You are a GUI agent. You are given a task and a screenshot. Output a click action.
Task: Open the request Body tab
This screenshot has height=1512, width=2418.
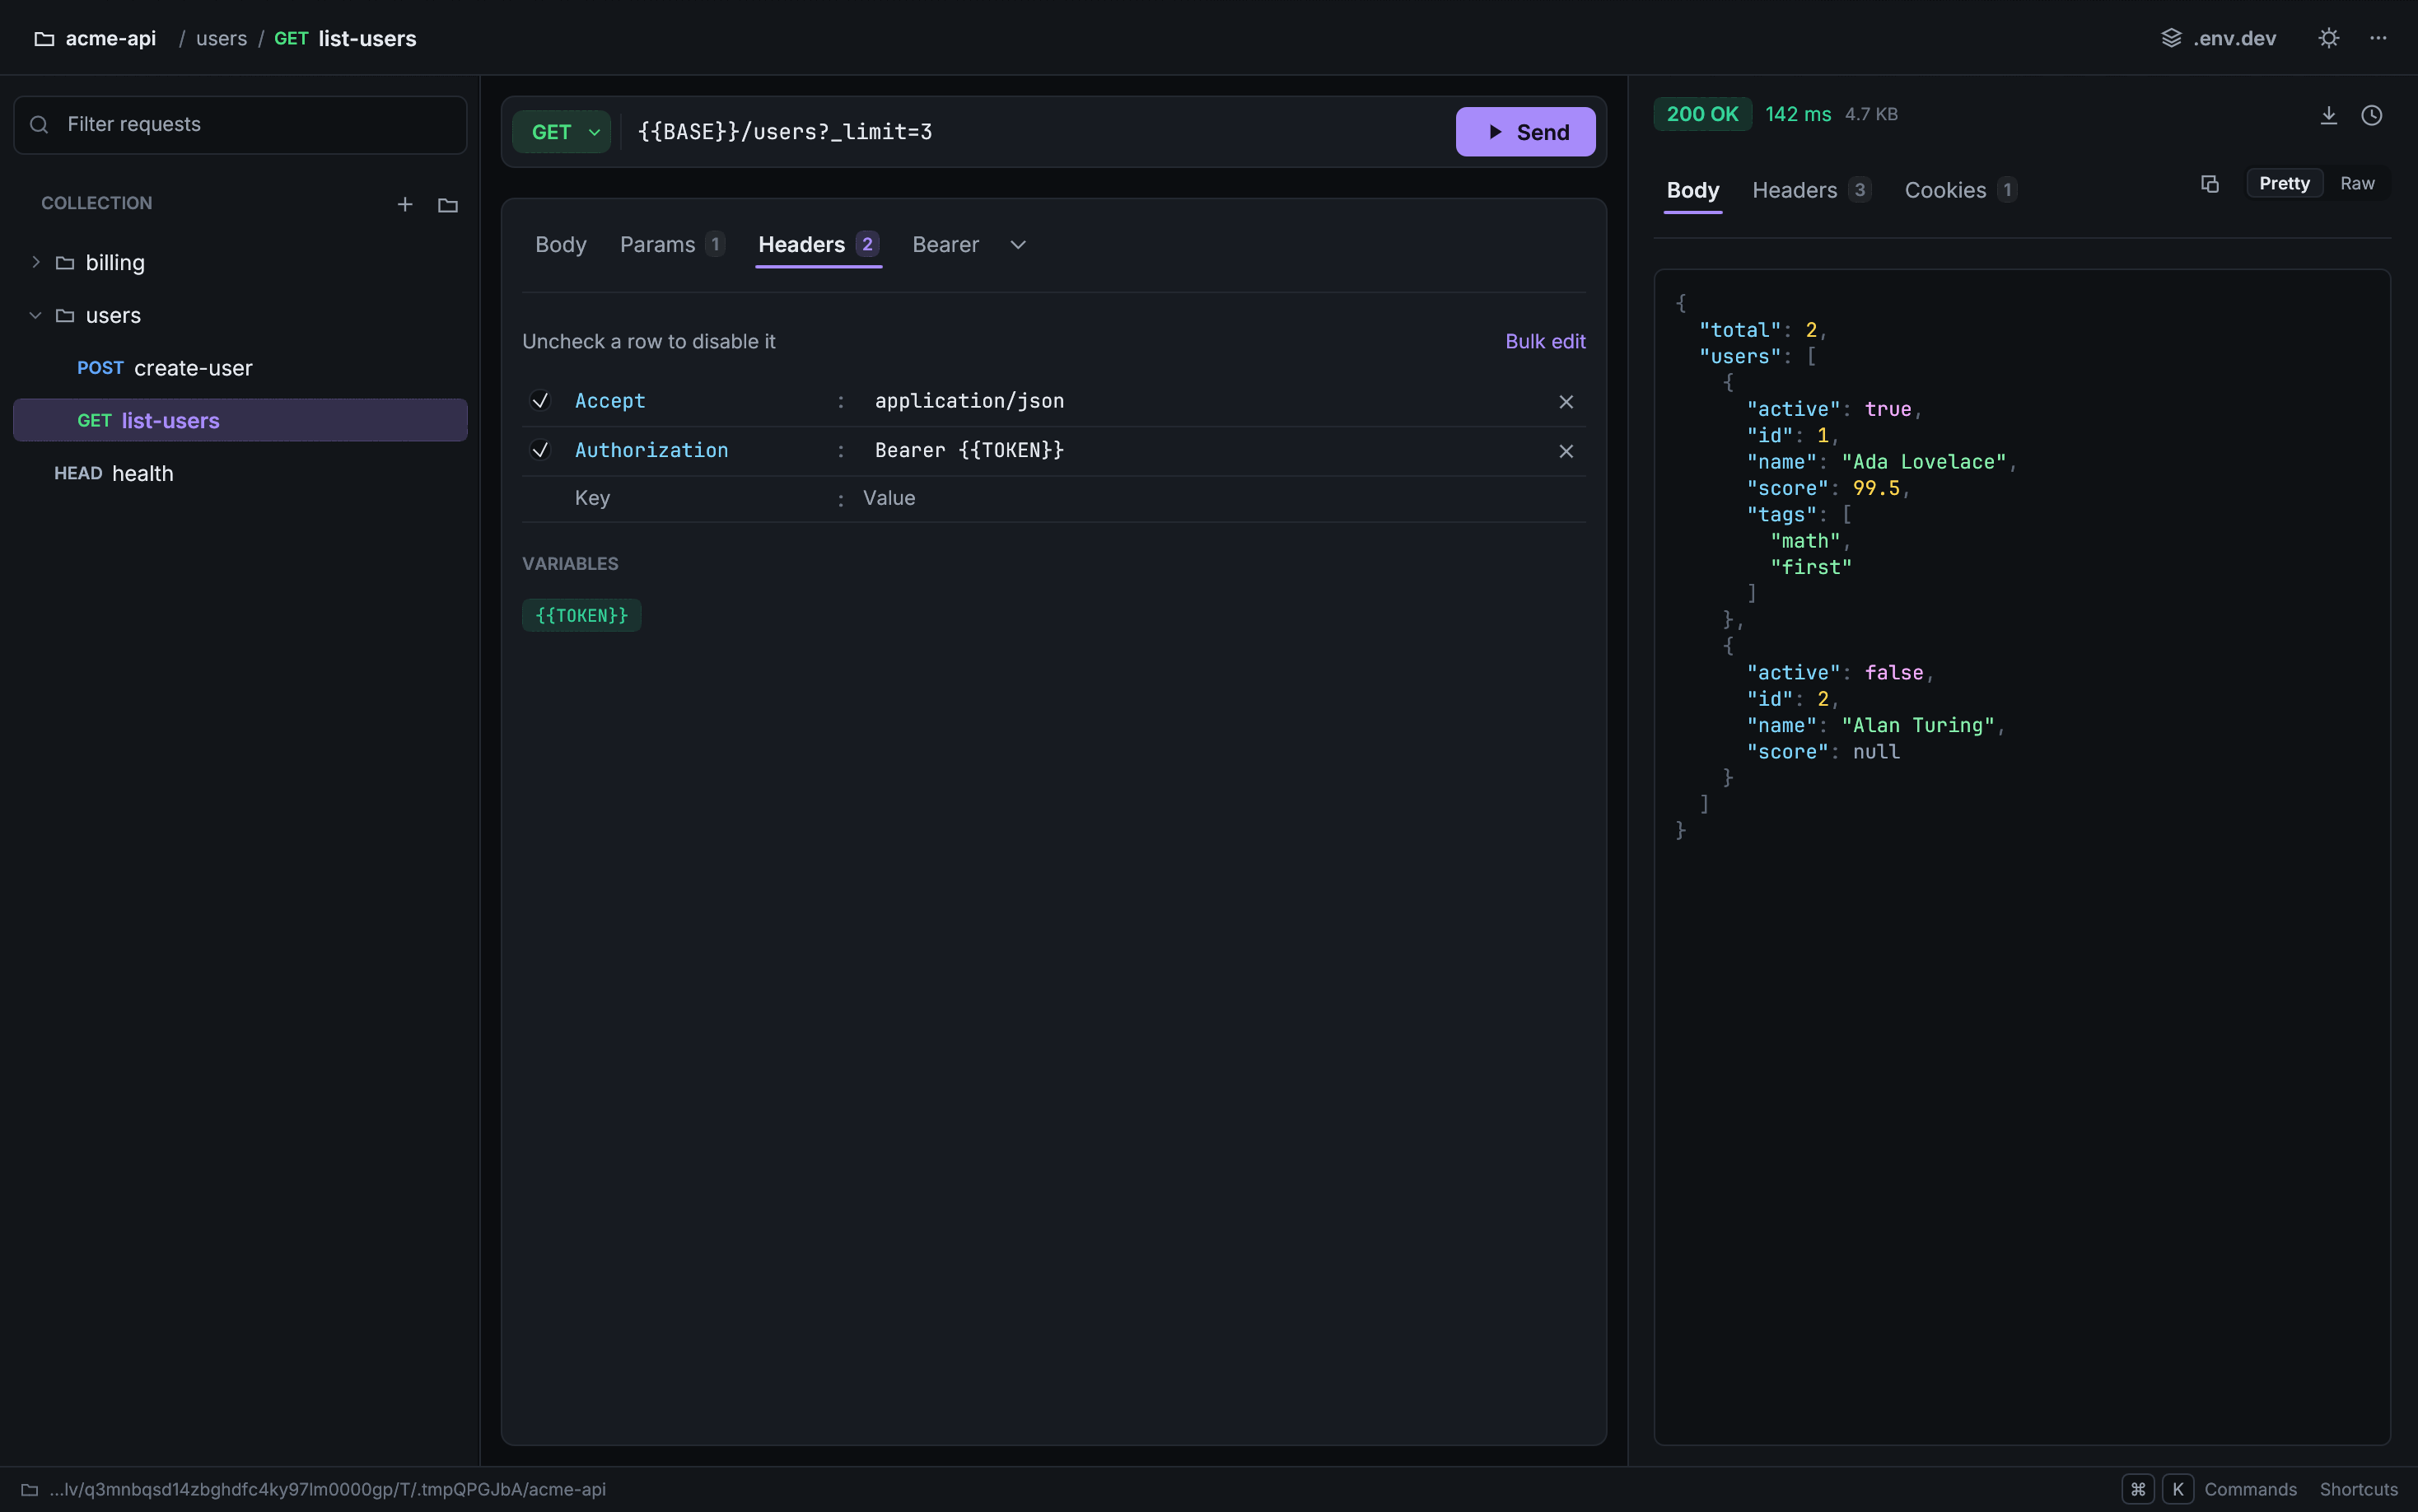click(x=561, y=245)
